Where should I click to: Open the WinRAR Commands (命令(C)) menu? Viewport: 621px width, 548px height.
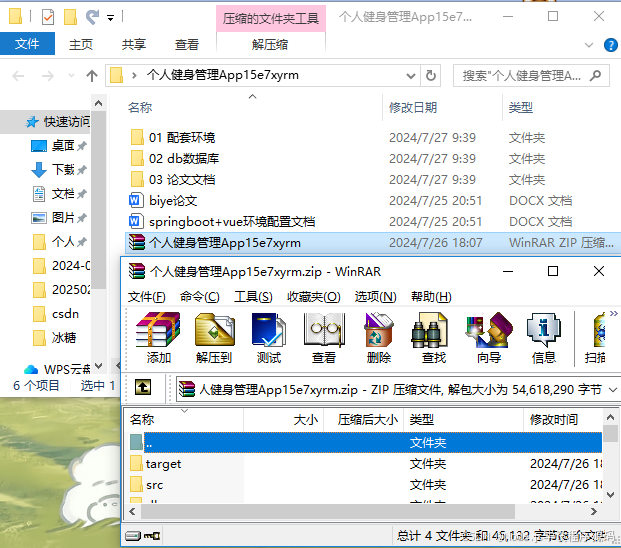pyautogui.click(x=200, y=297)
